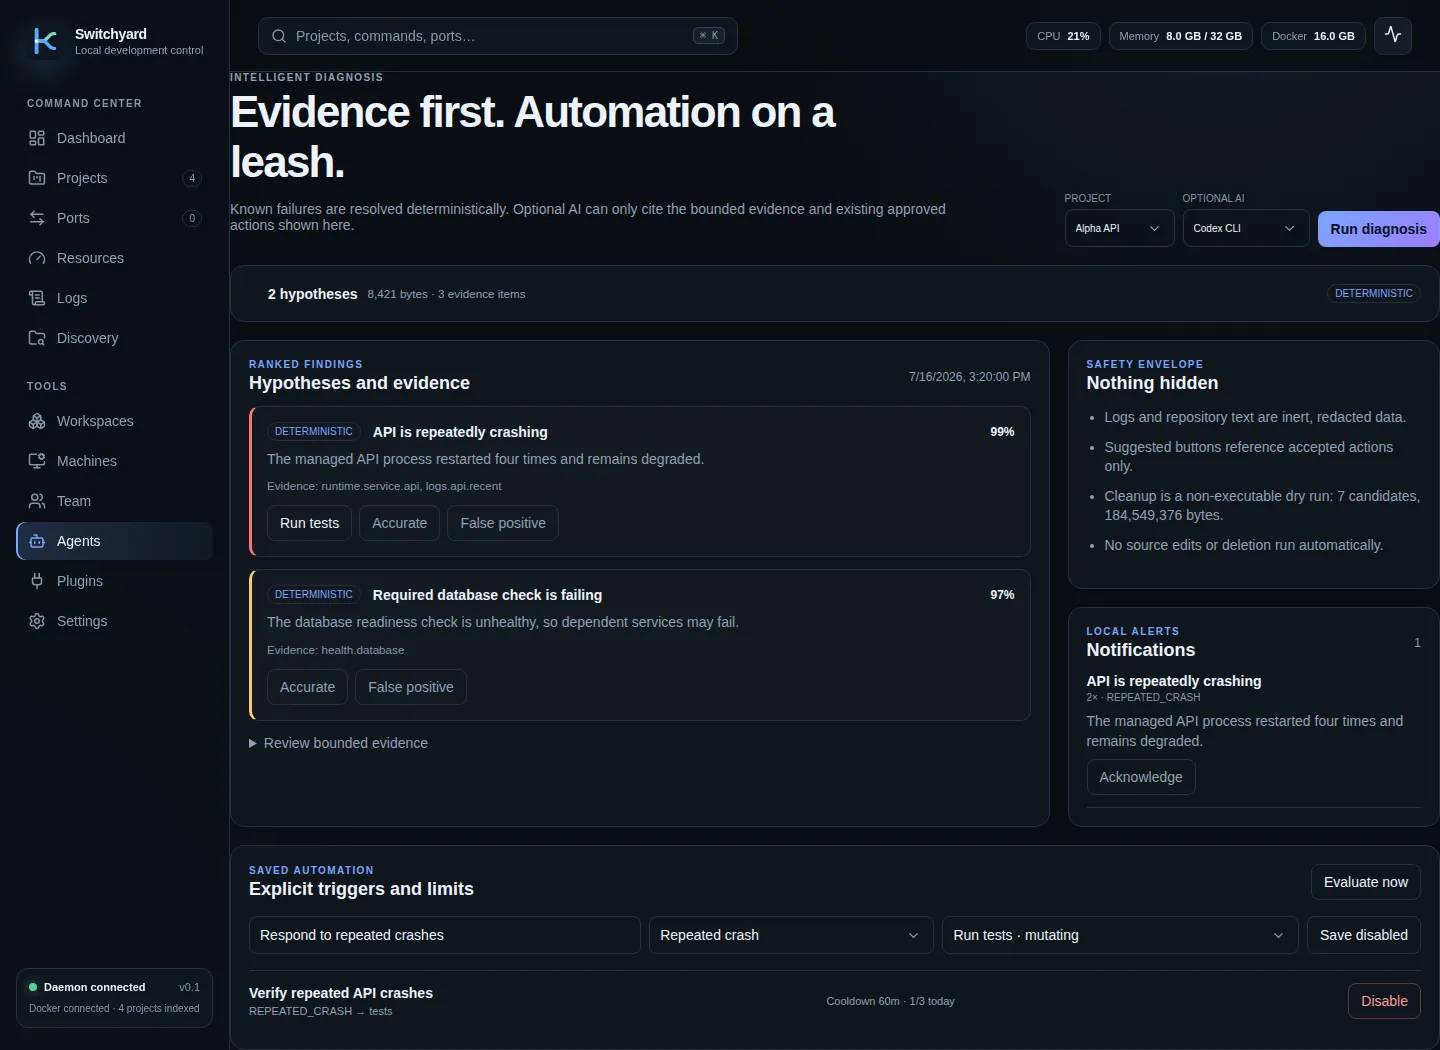Image resolution: width=1440 pixels, height=1050 pixels.
Task: Click the Memory 8.0 GB / 32 GB indicator
Action: coord(1180,36)
